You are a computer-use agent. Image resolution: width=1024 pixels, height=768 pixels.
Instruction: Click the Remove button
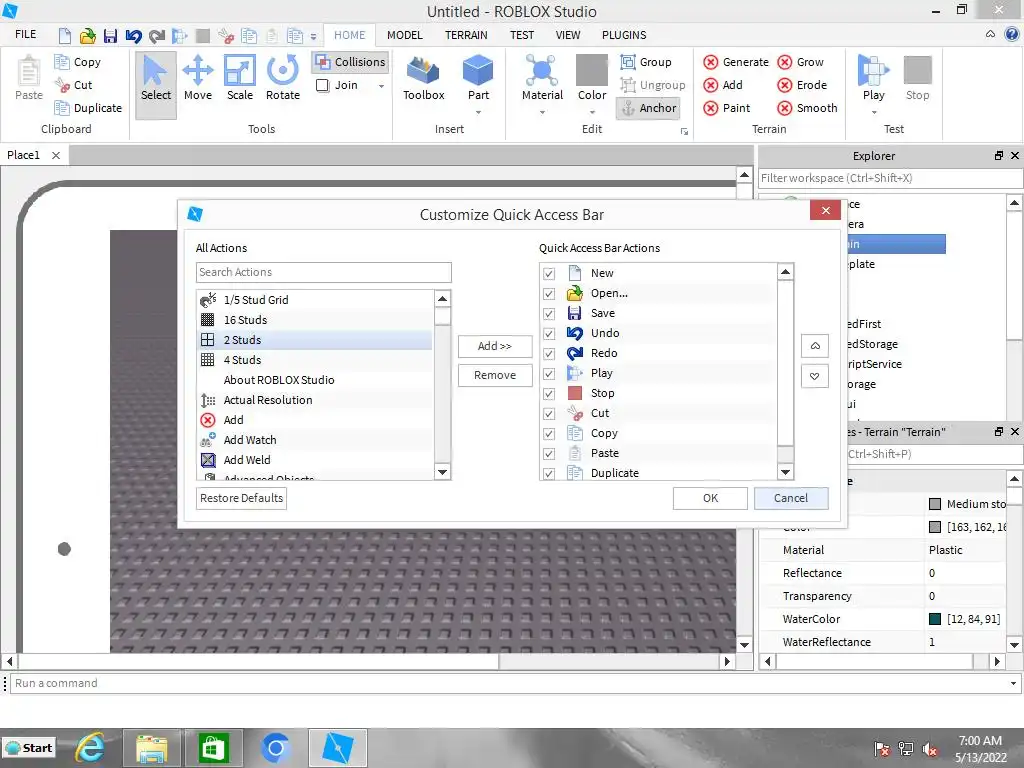pyautogui.click(x=495, y=376)
